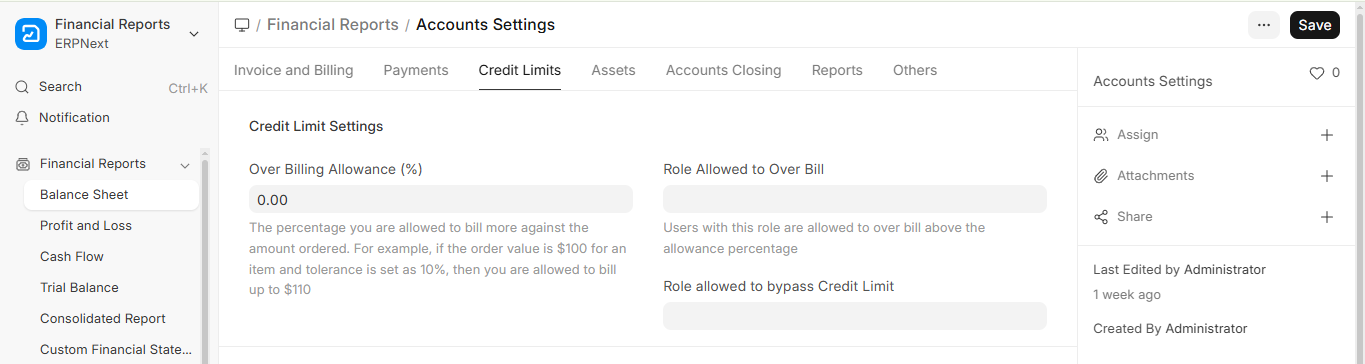Image resolution: width=1365 pixels, height=364 pixels.
Task: Like the document with heart icon
Action: (x=1317, y=73)
